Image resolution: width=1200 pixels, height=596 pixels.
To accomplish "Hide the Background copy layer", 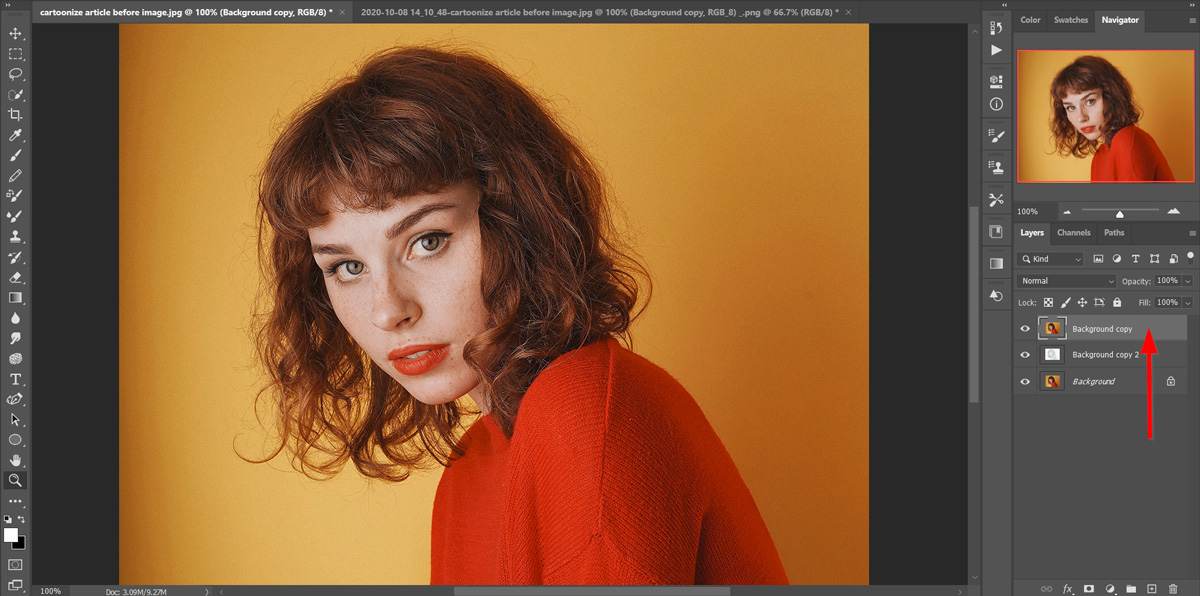I will [1025, 329].
